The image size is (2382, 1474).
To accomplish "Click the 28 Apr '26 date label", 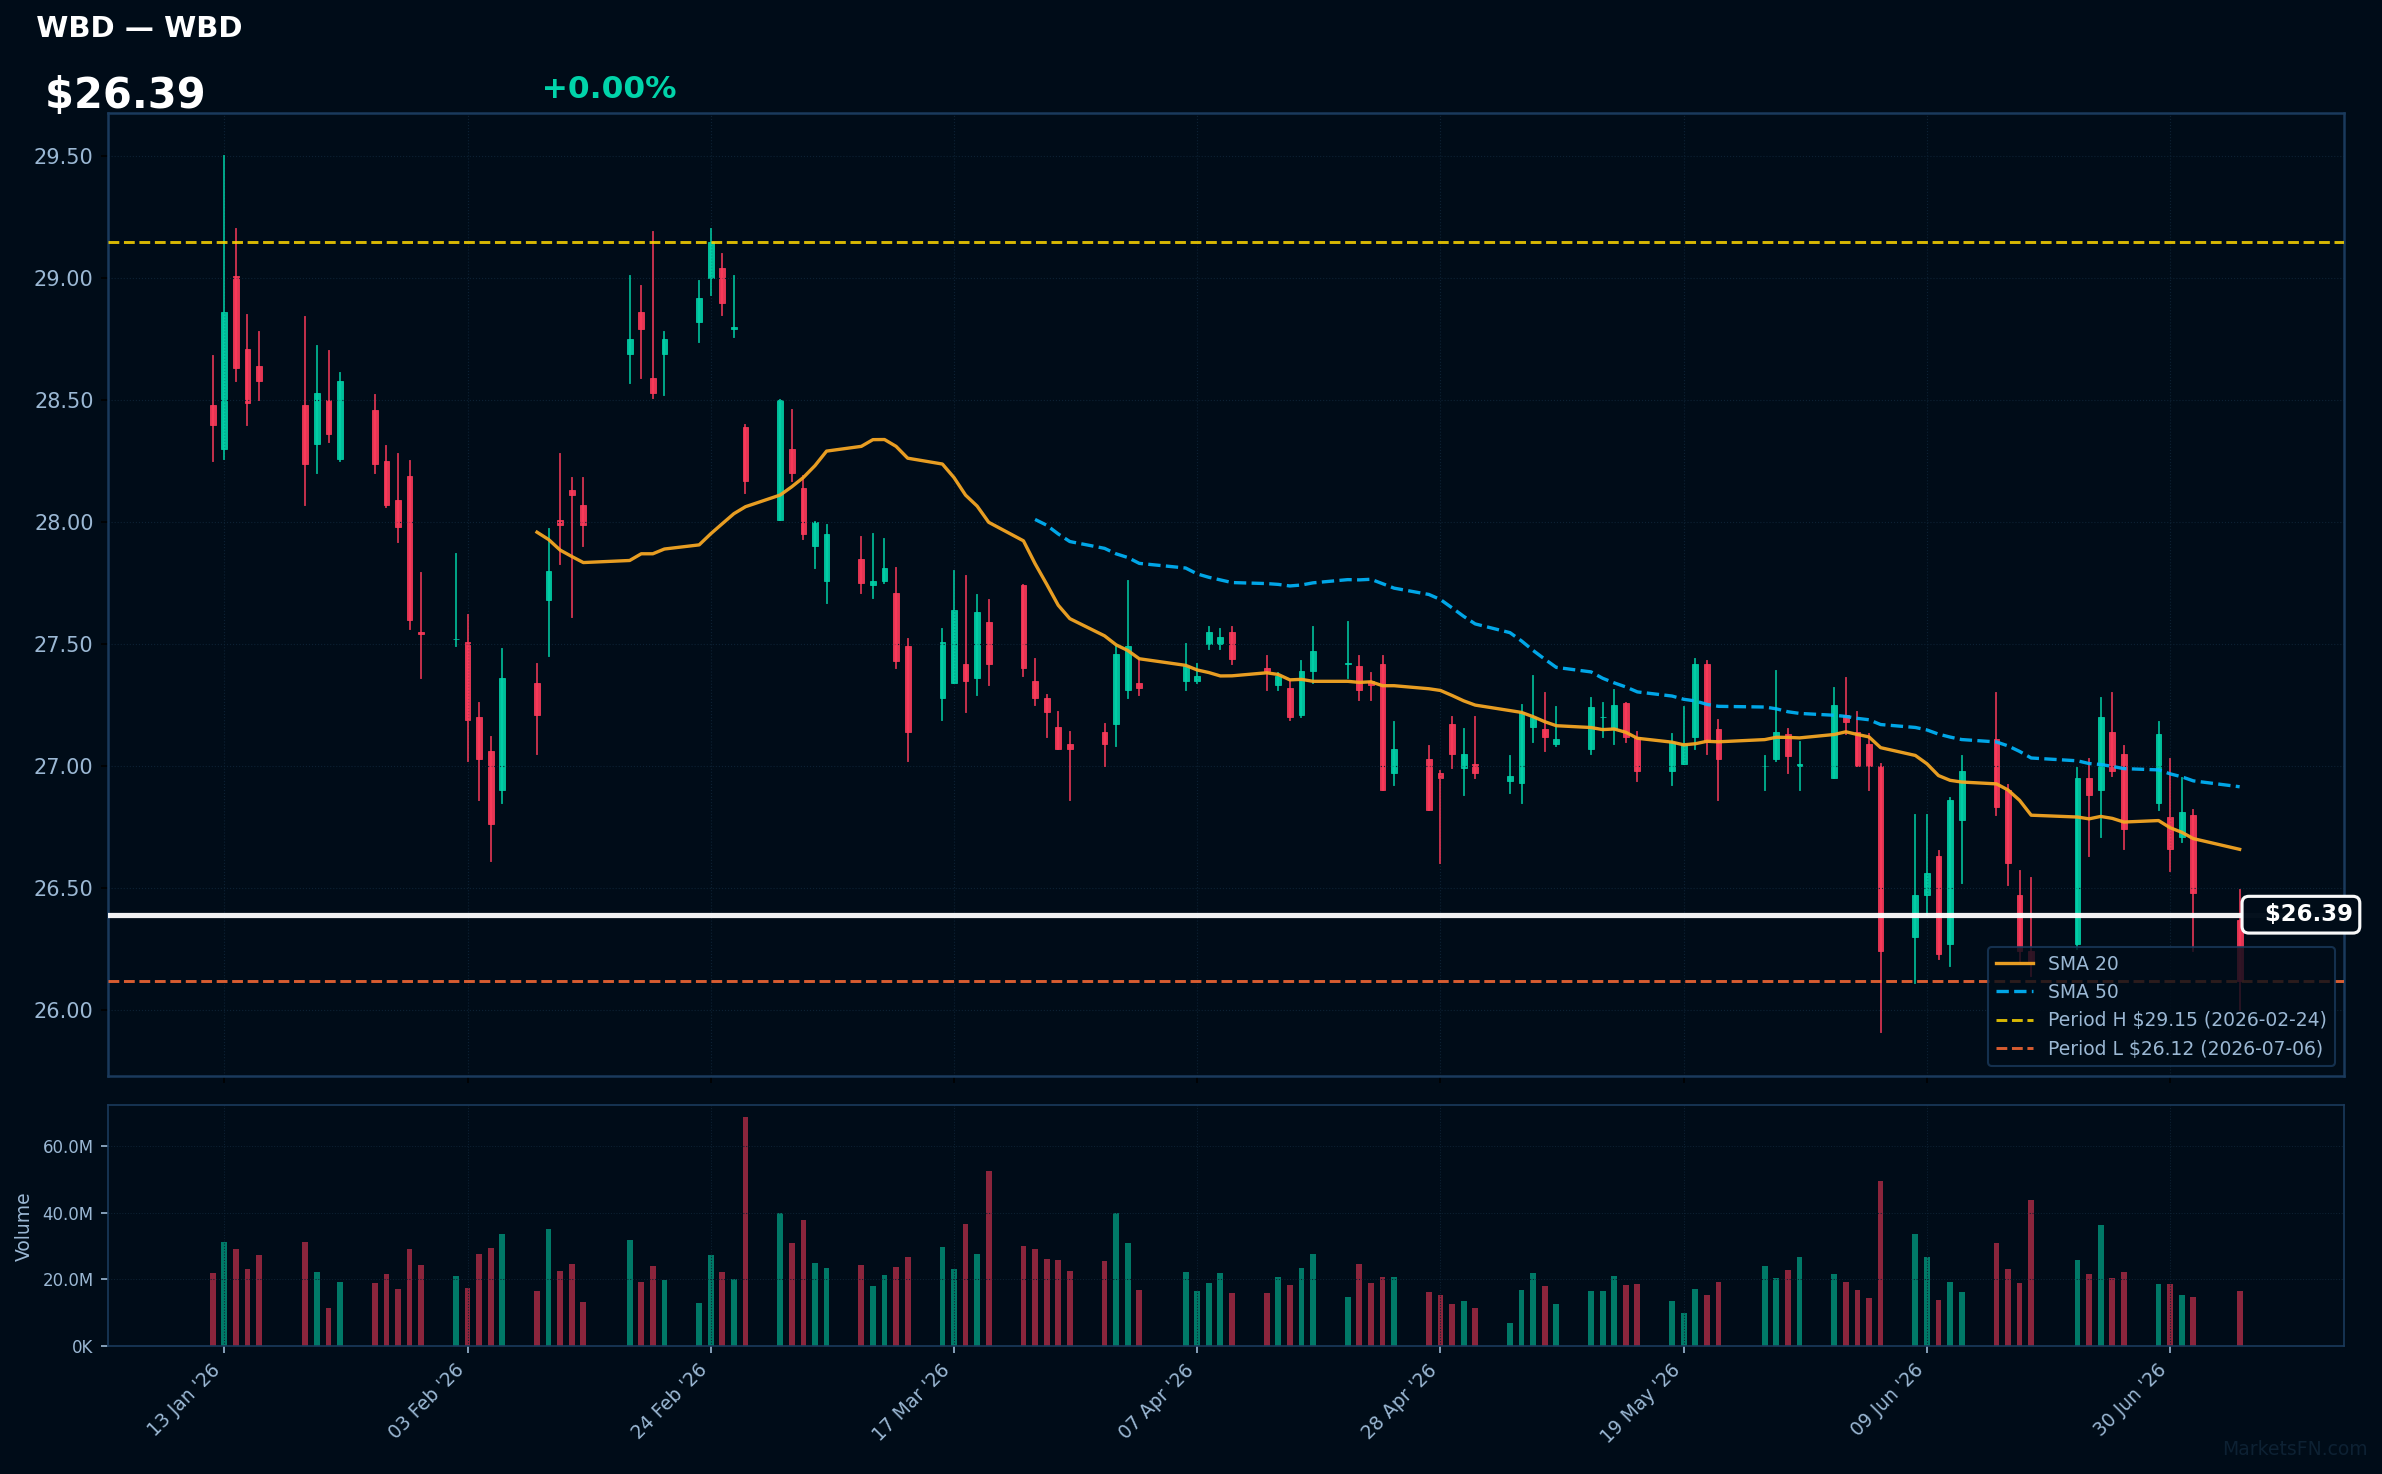I will (x=1399, y=1400).
